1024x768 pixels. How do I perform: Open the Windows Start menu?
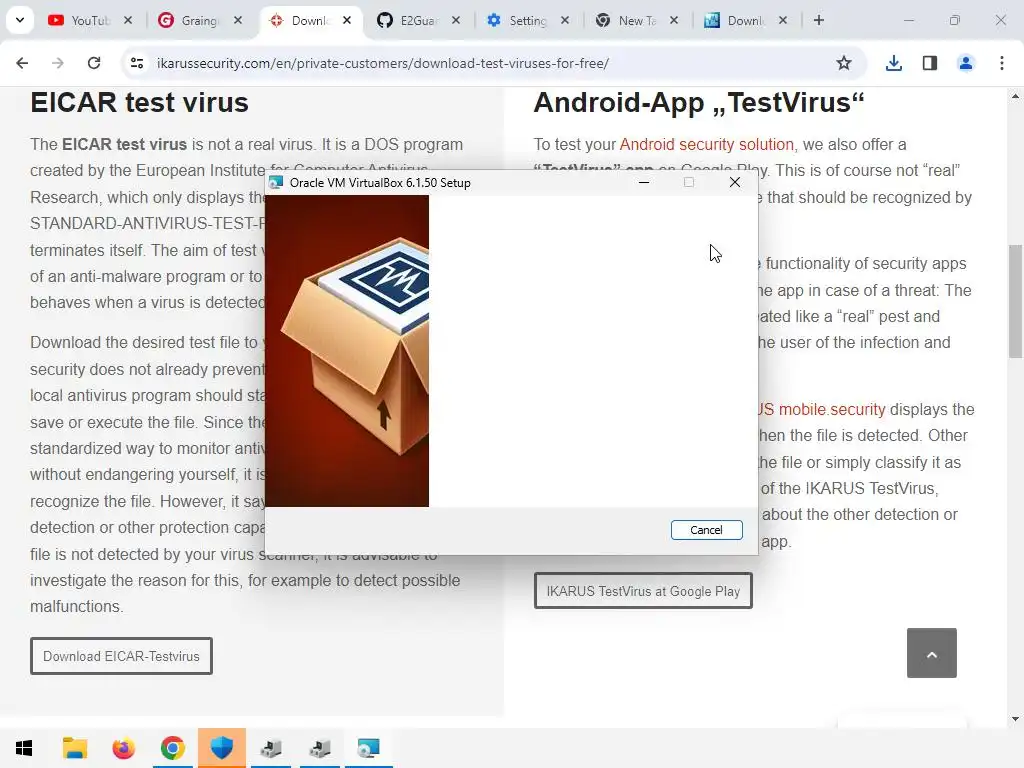(x=24, y=748)
